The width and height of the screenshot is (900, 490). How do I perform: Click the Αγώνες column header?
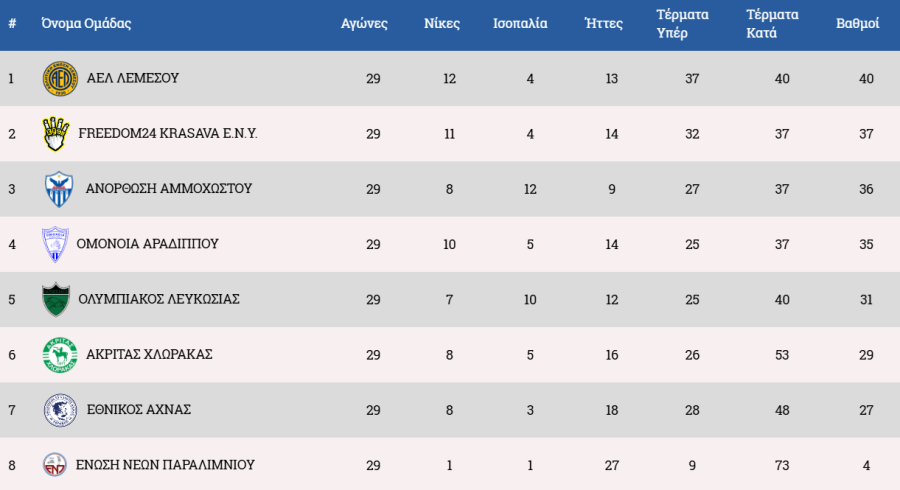click(364, 24)
